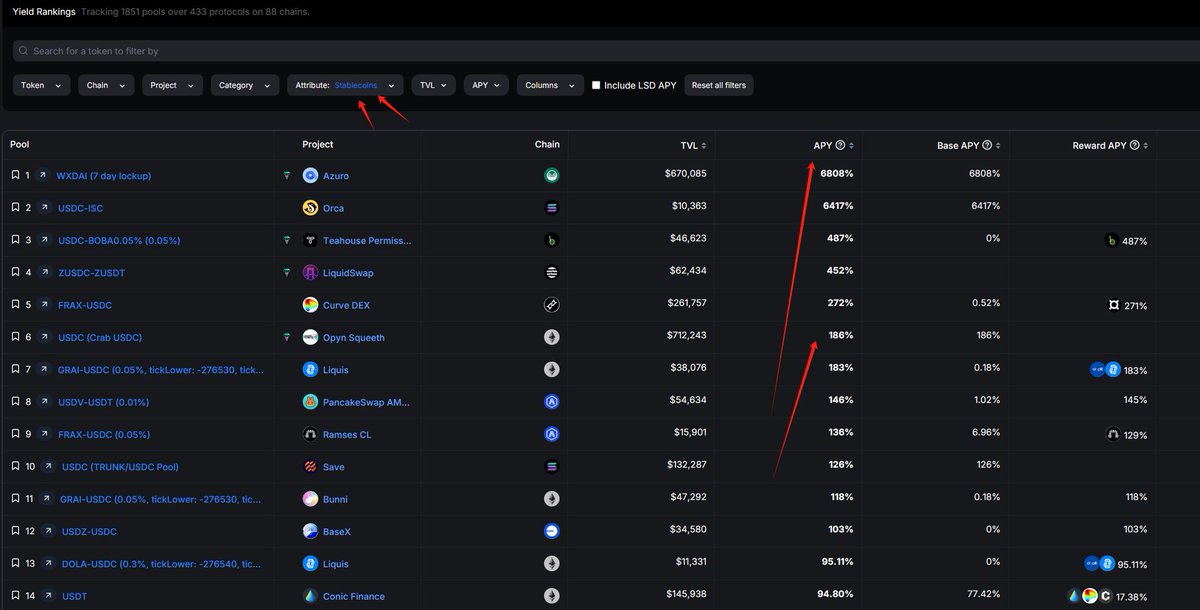Click the airdrop icon in the Teahouse row

tap(287, 240)
